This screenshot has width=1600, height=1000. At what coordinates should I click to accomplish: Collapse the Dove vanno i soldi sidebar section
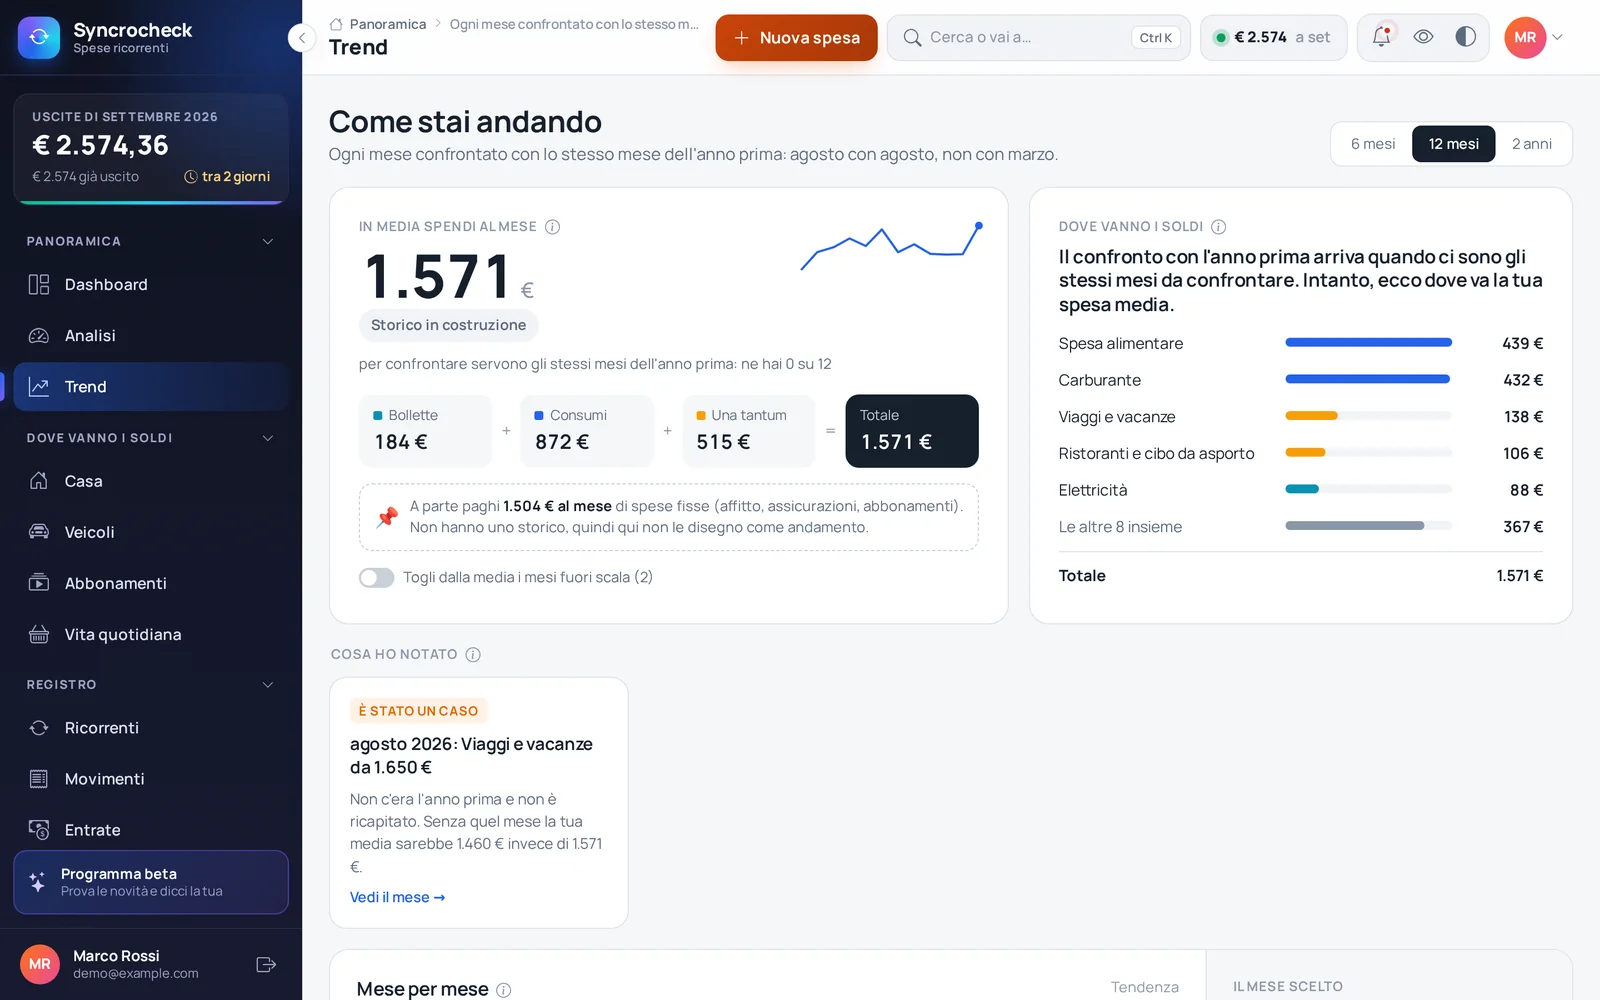pos(267,438)
